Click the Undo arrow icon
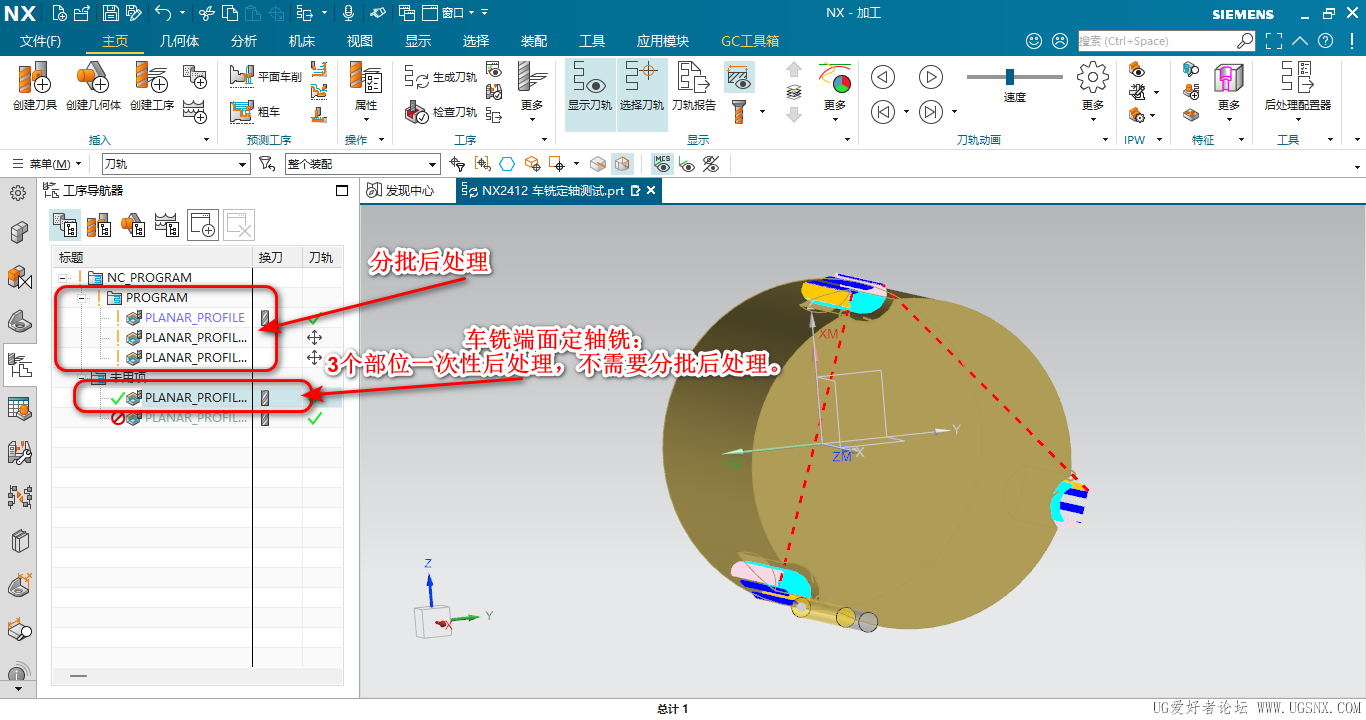 coord(163,13)
